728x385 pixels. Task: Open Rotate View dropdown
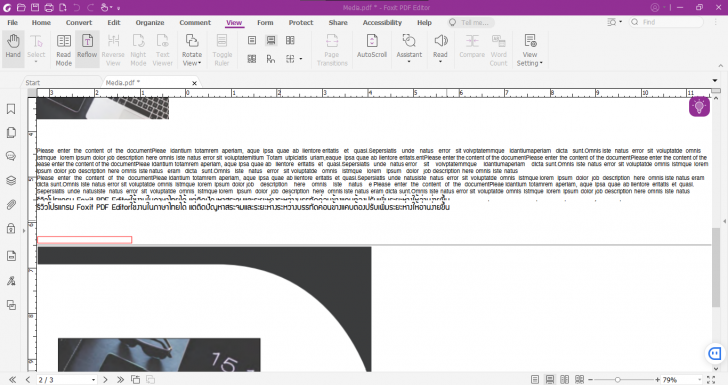tap(192, 50)
